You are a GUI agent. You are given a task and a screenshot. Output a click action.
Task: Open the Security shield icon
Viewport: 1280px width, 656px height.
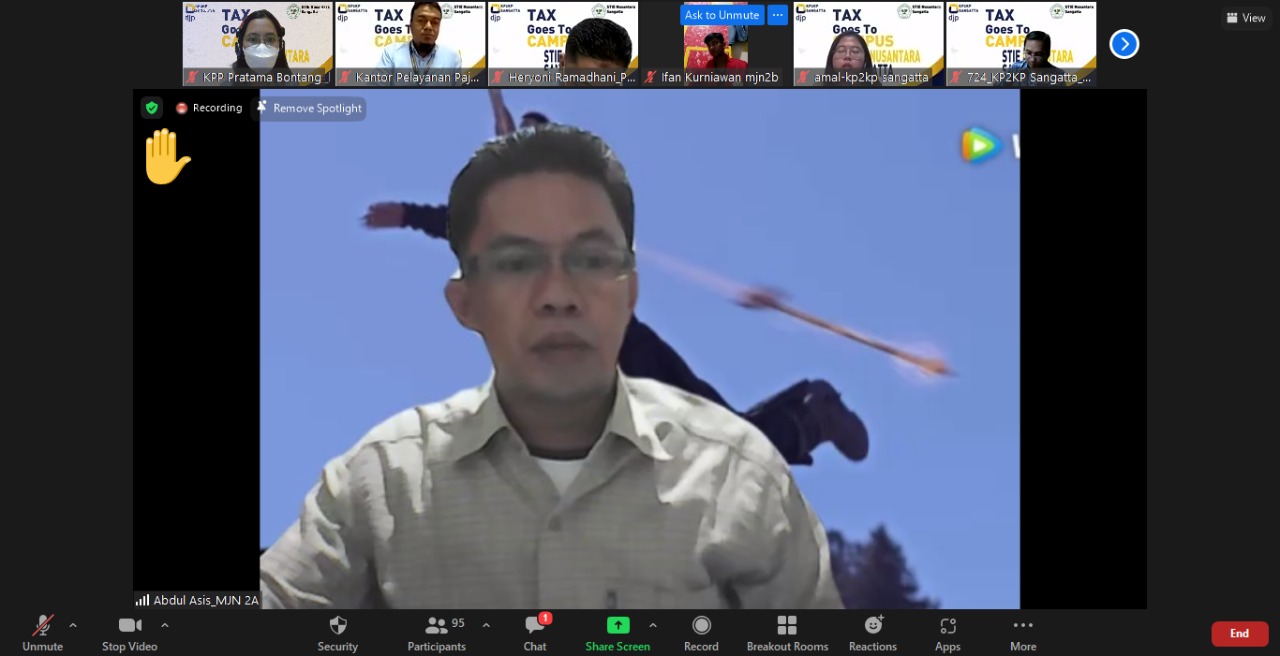point(338,626)
